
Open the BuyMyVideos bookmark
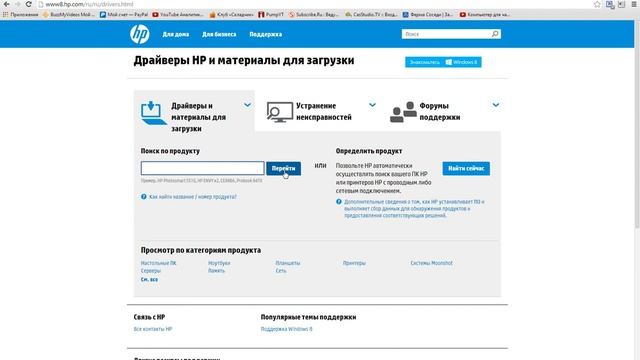69,14
